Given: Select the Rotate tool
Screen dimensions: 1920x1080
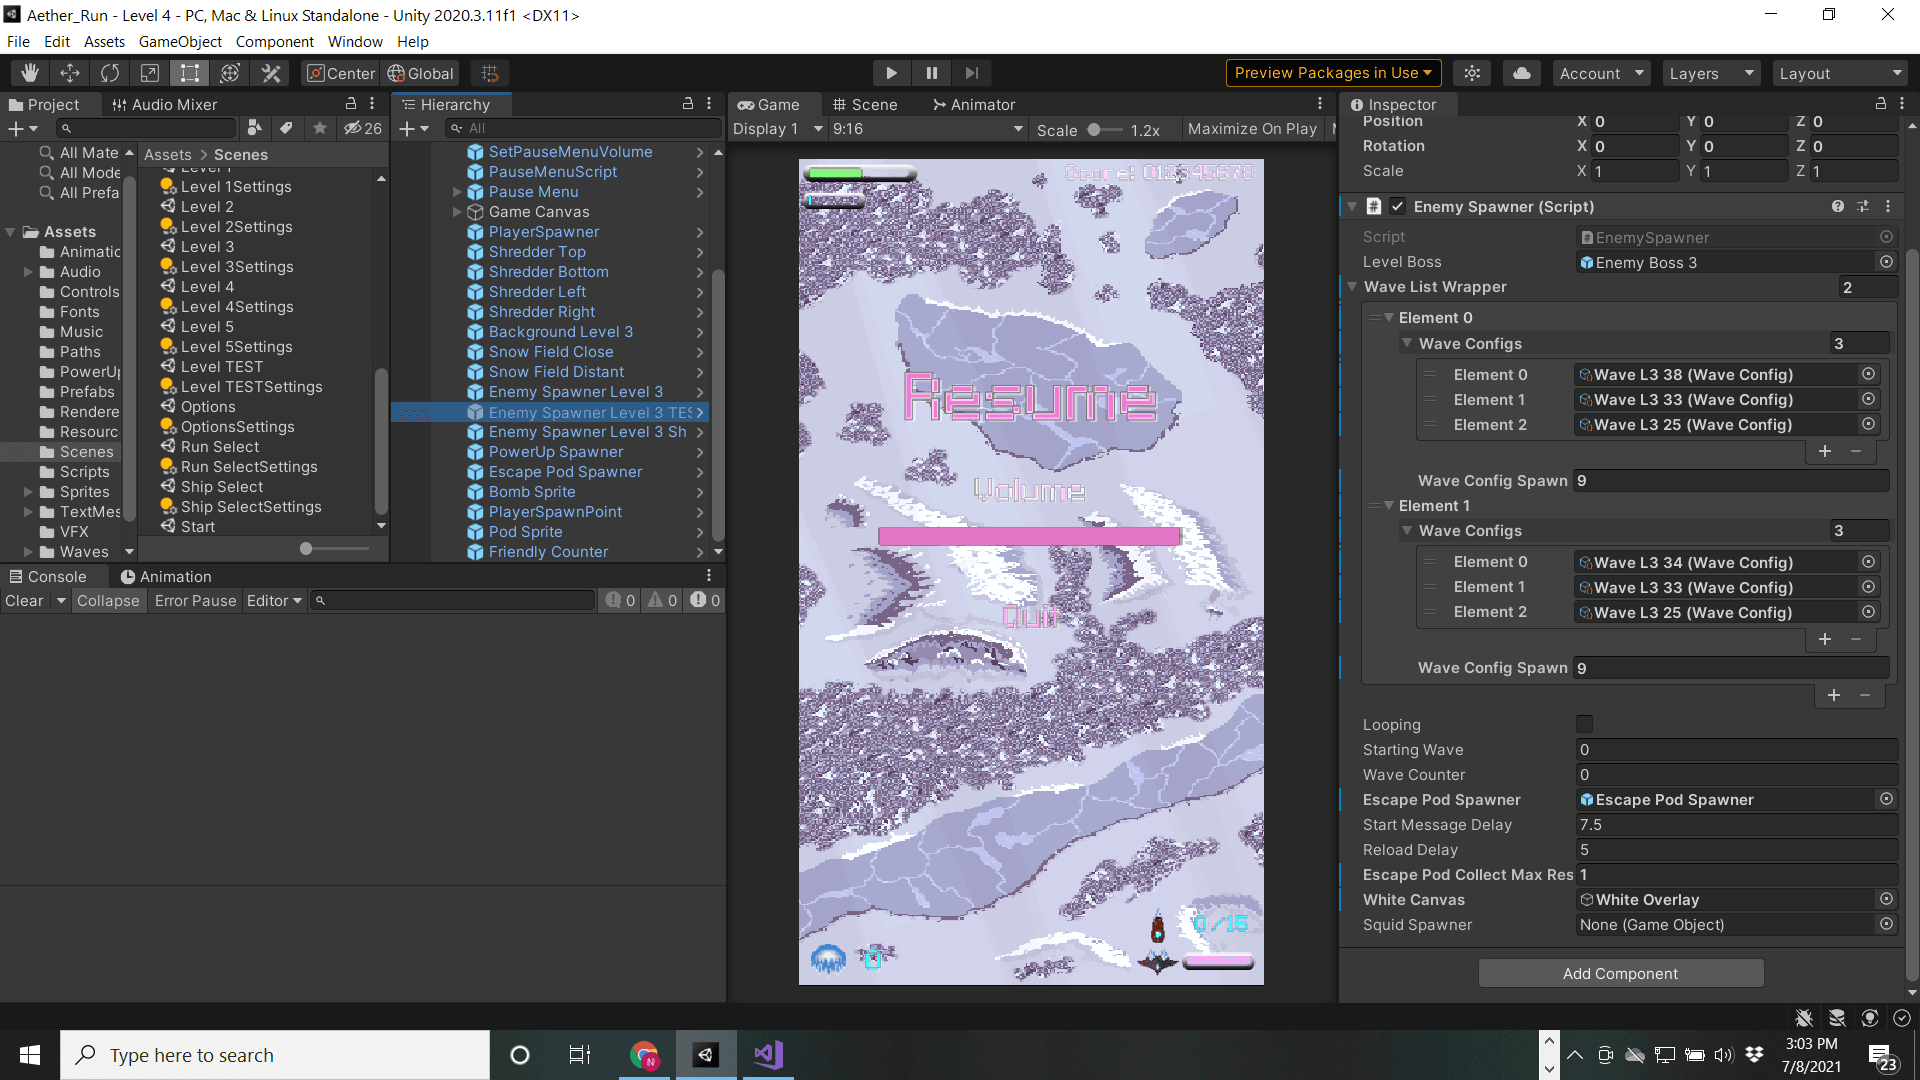Looking at the screenshot, I should (110, 73).
